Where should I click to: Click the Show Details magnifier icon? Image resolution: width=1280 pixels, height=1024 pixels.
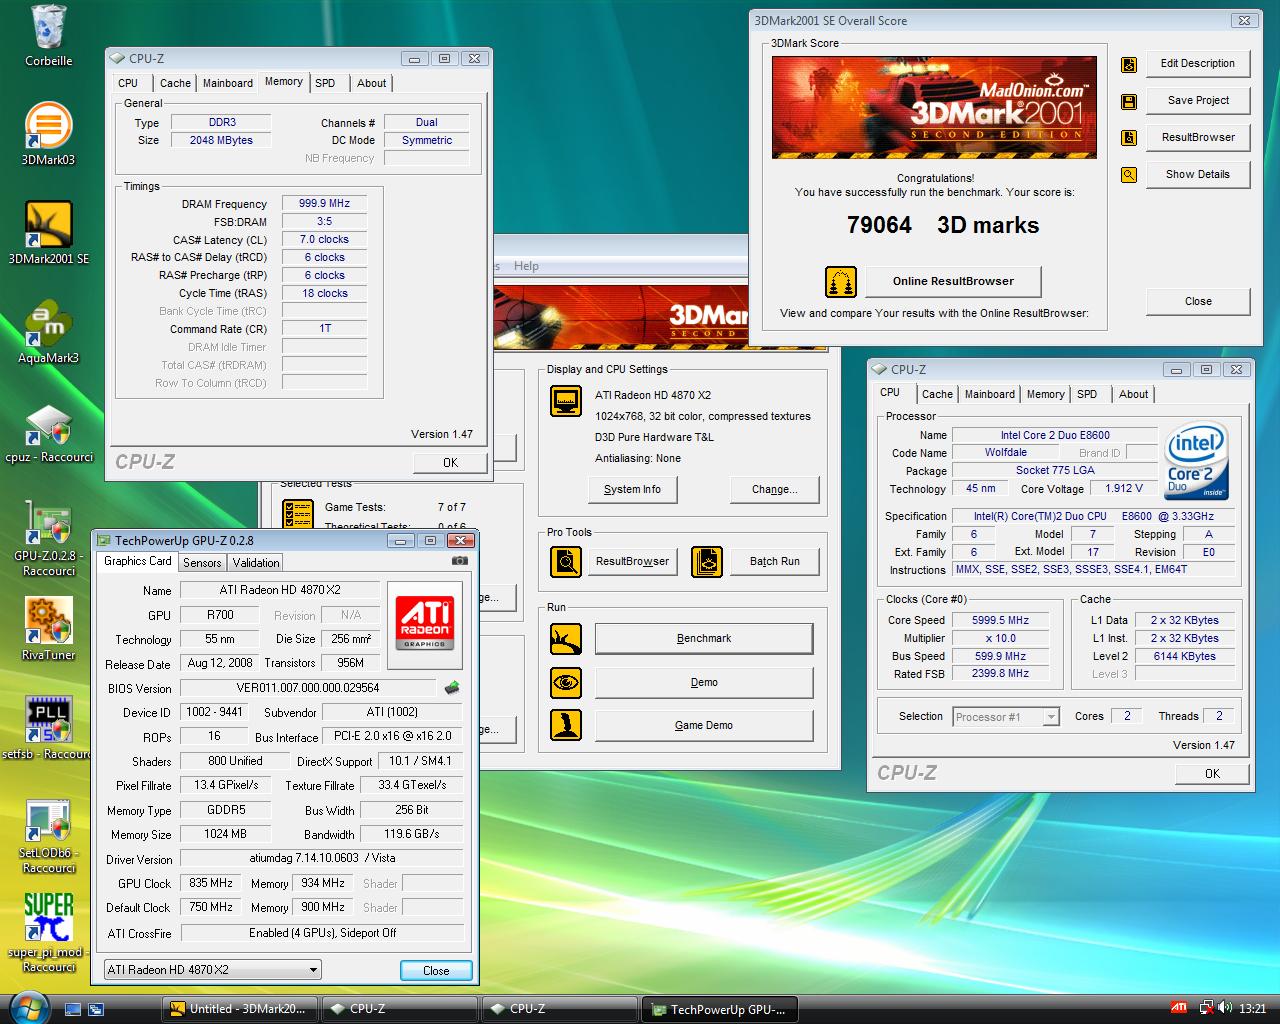1129,175
